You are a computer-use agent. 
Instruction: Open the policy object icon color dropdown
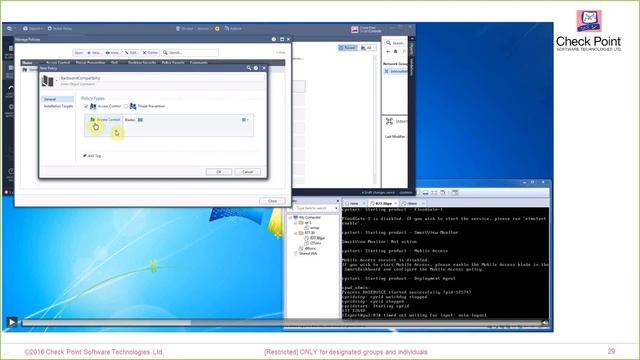click(56, 81)
